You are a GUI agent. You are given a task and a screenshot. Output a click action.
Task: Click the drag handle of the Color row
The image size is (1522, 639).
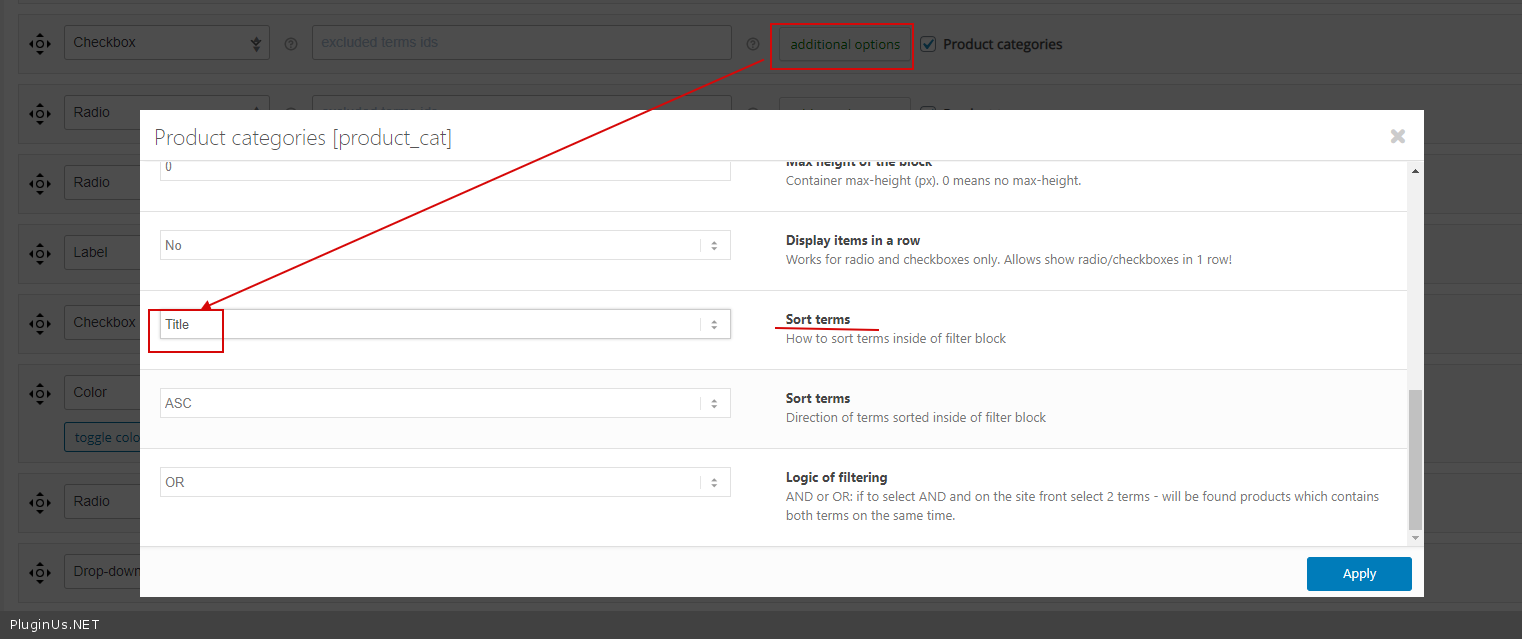39,393
